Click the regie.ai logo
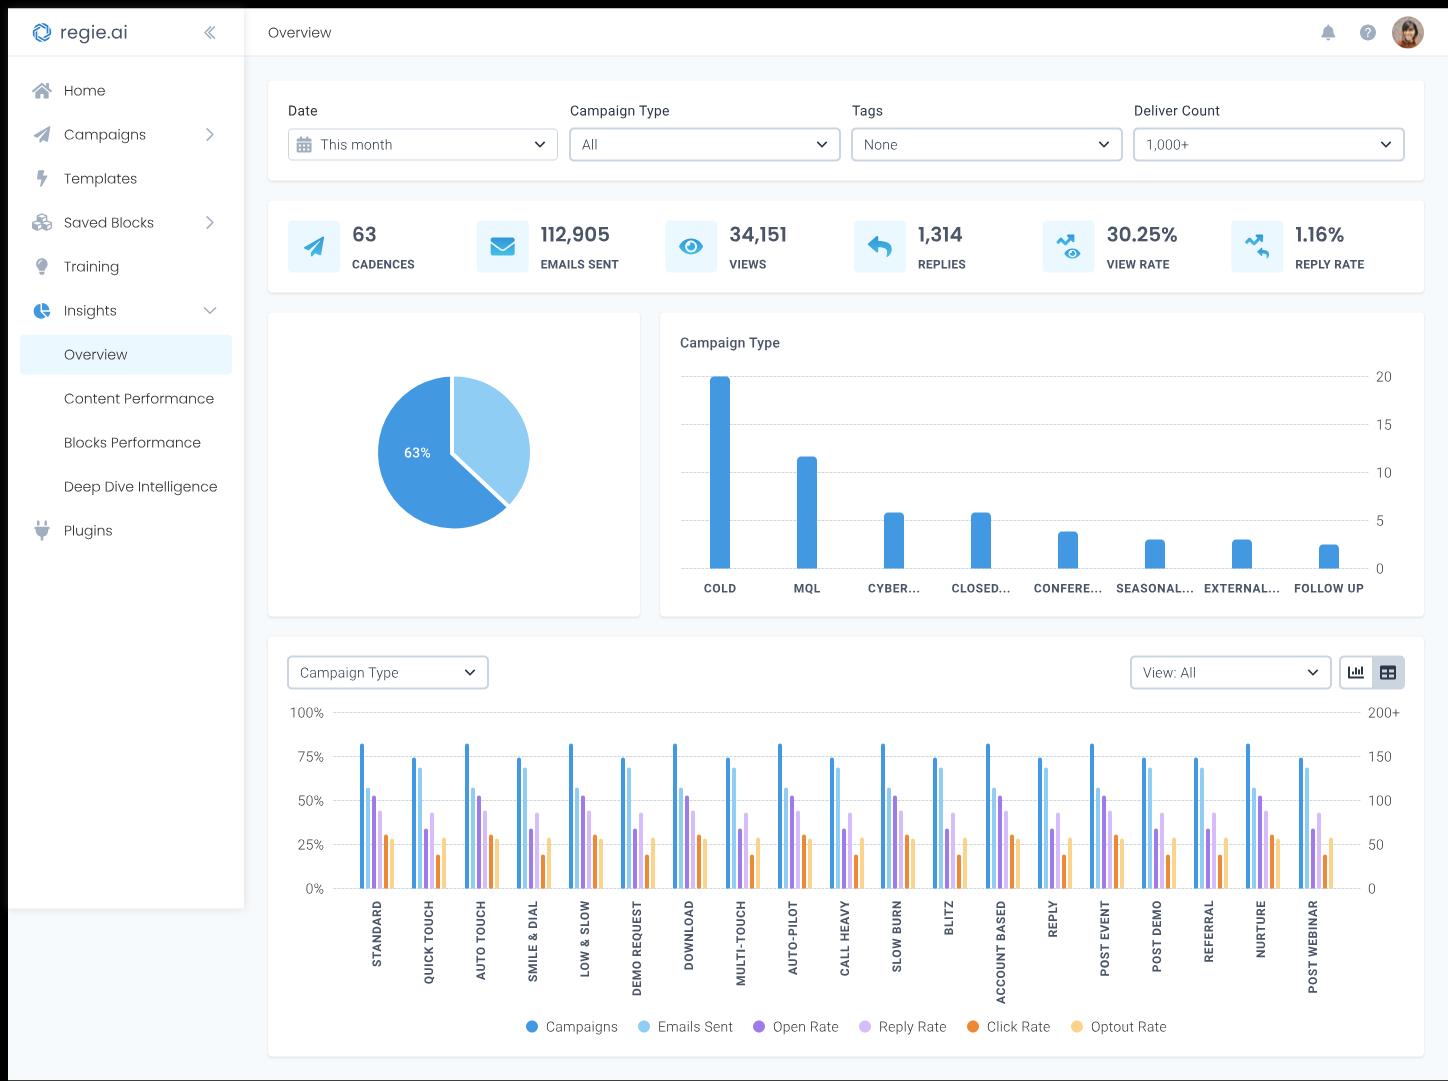Screen dimensions: 1448x1081 click(80, 33)
